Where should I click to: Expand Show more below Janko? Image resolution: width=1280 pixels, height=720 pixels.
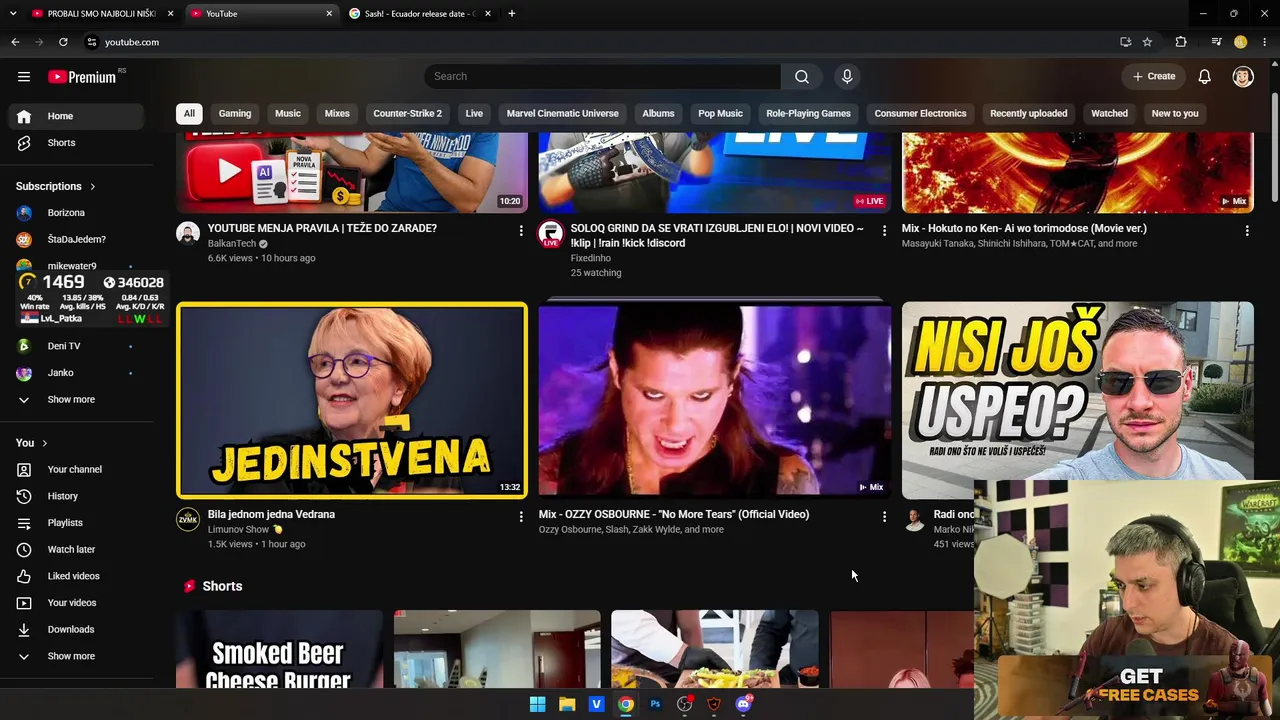(76, 400)
